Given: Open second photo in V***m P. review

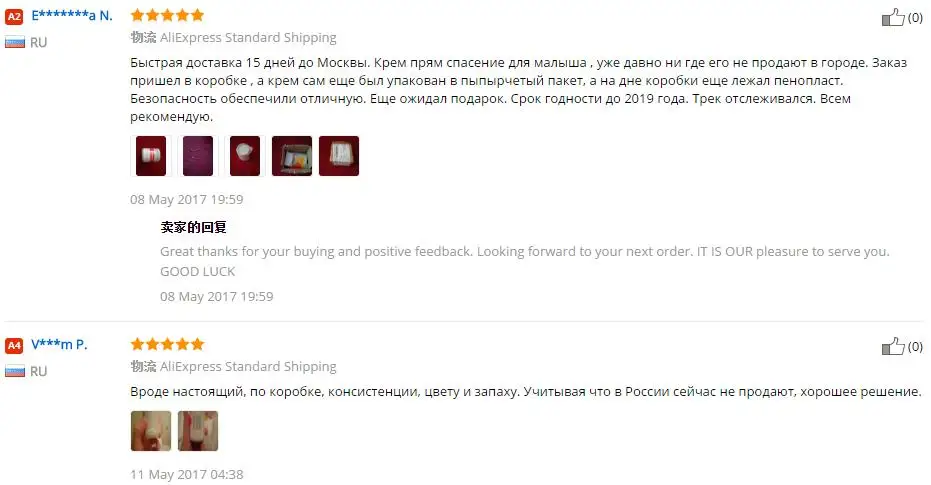Looking at the screenshot, I should pos(198,430).
